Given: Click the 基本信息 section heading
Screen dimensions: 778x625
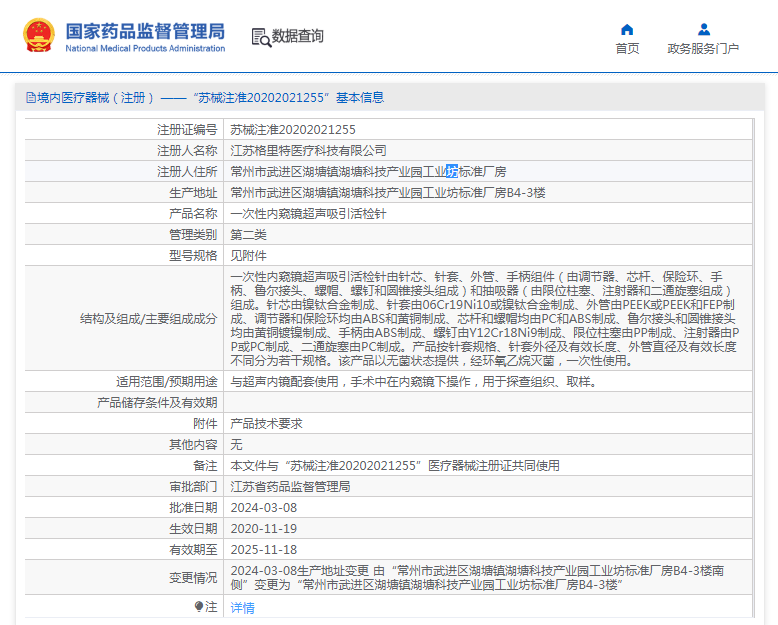Looking at the screenshot, I should click(360, 98).
